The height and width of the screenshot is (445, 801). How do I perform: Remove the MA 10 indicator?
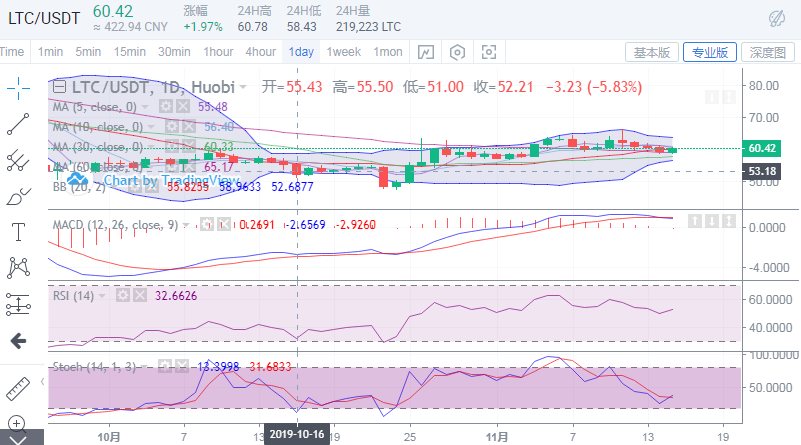click(189, 127)
